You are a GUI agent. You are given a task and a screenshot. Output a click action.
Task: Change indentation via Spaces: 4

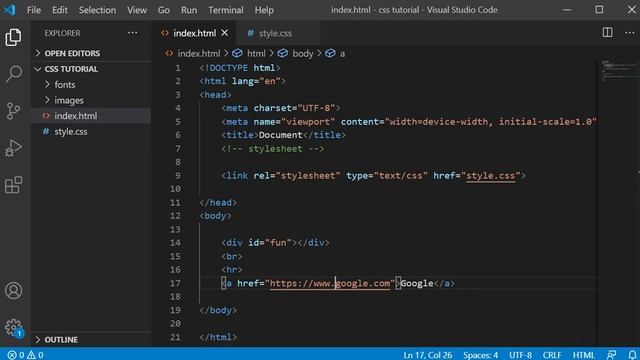(480, 355)
